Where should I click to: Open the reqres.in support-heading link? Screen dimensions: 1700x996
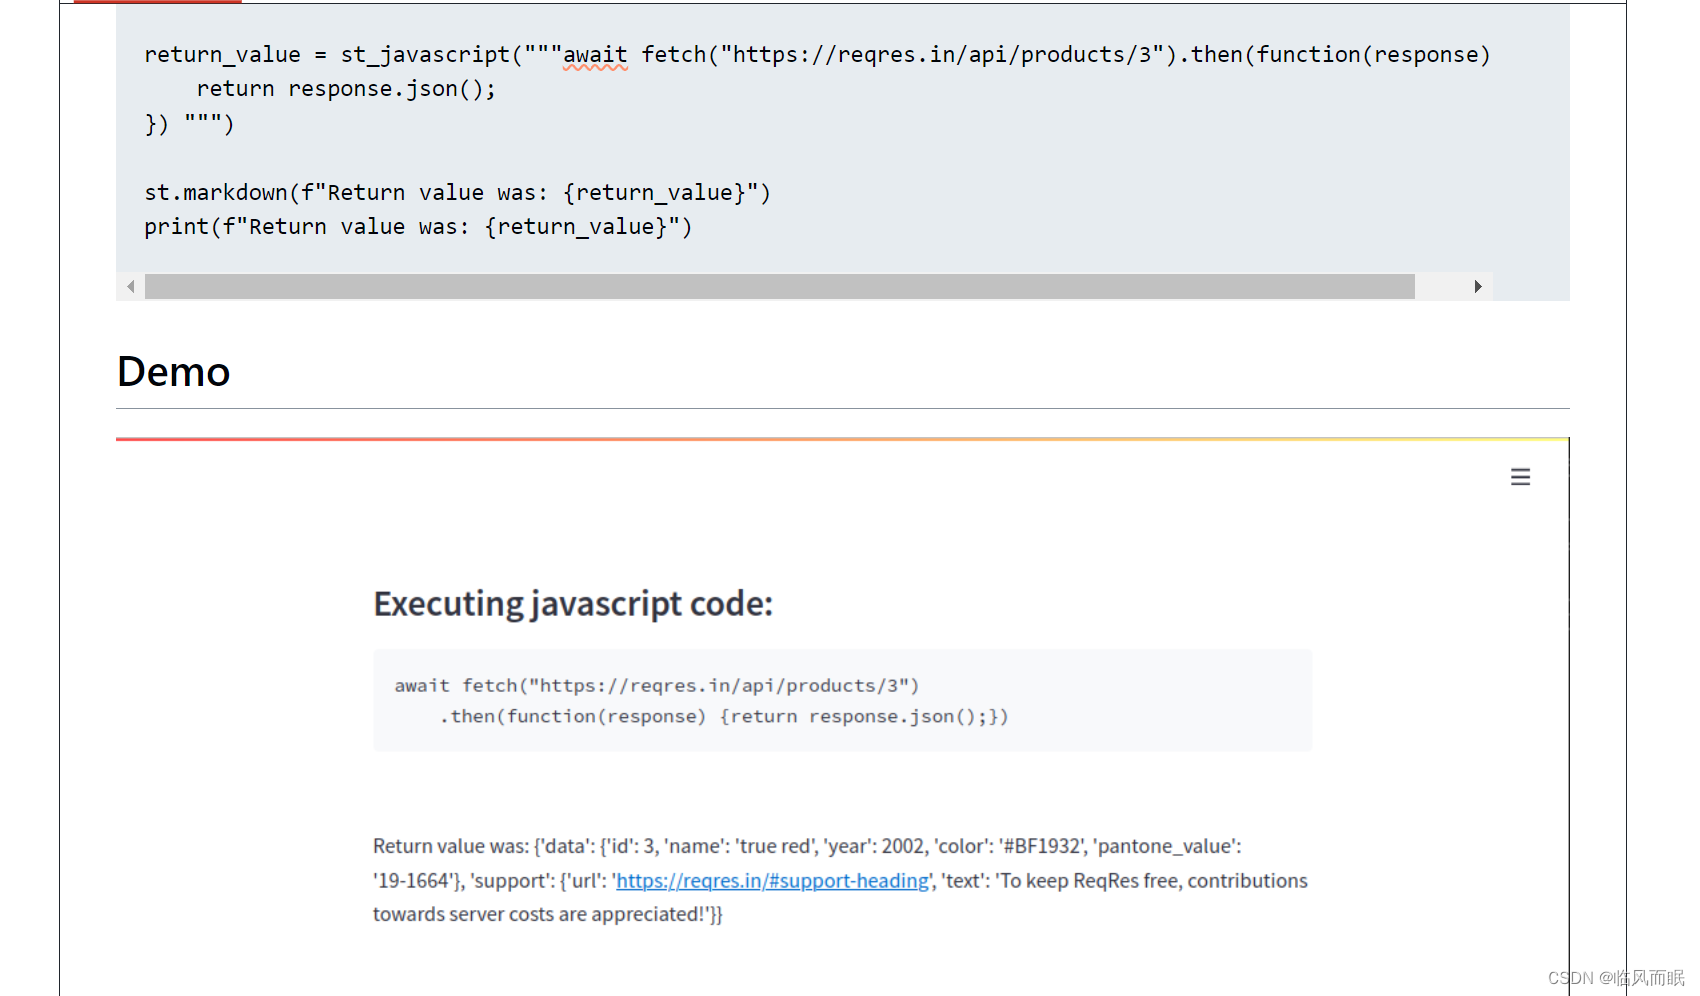point(772,880)
